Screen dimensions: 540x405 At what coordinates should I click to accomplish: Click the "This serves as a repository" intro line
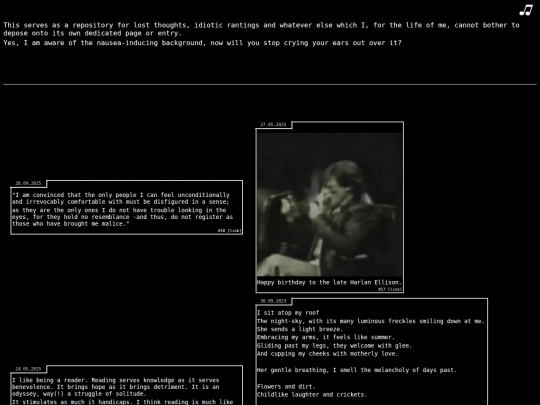click(x=261, y=29)
